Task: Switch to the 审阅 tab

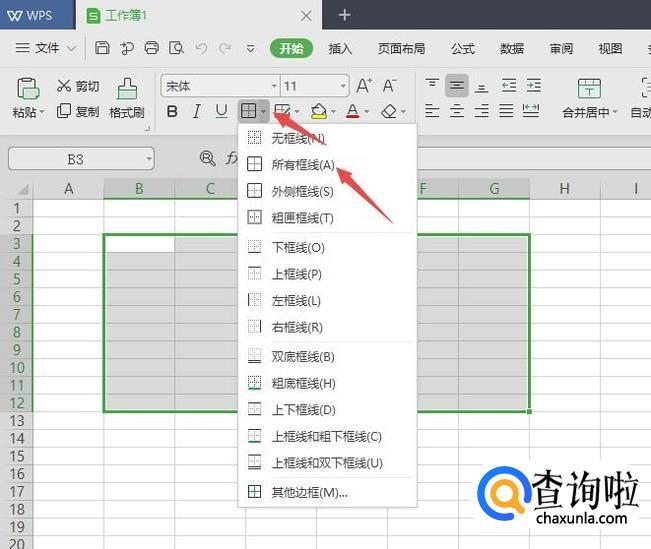Action: [561, 49]
